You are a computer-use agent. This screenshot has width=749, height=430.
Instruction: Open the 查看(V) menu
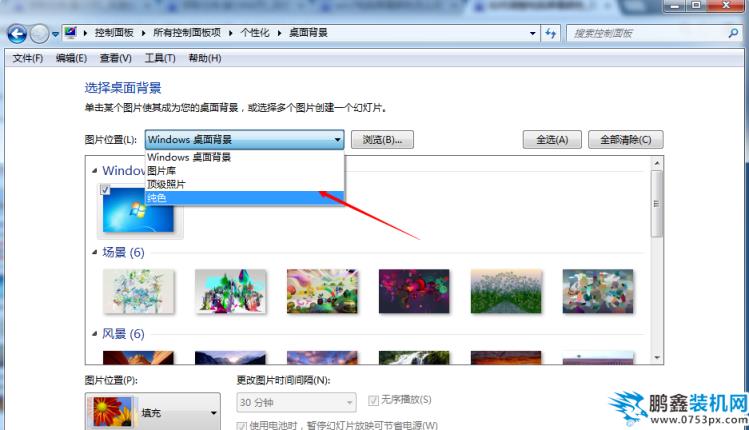pyautogui.click(x=116, y=58)
